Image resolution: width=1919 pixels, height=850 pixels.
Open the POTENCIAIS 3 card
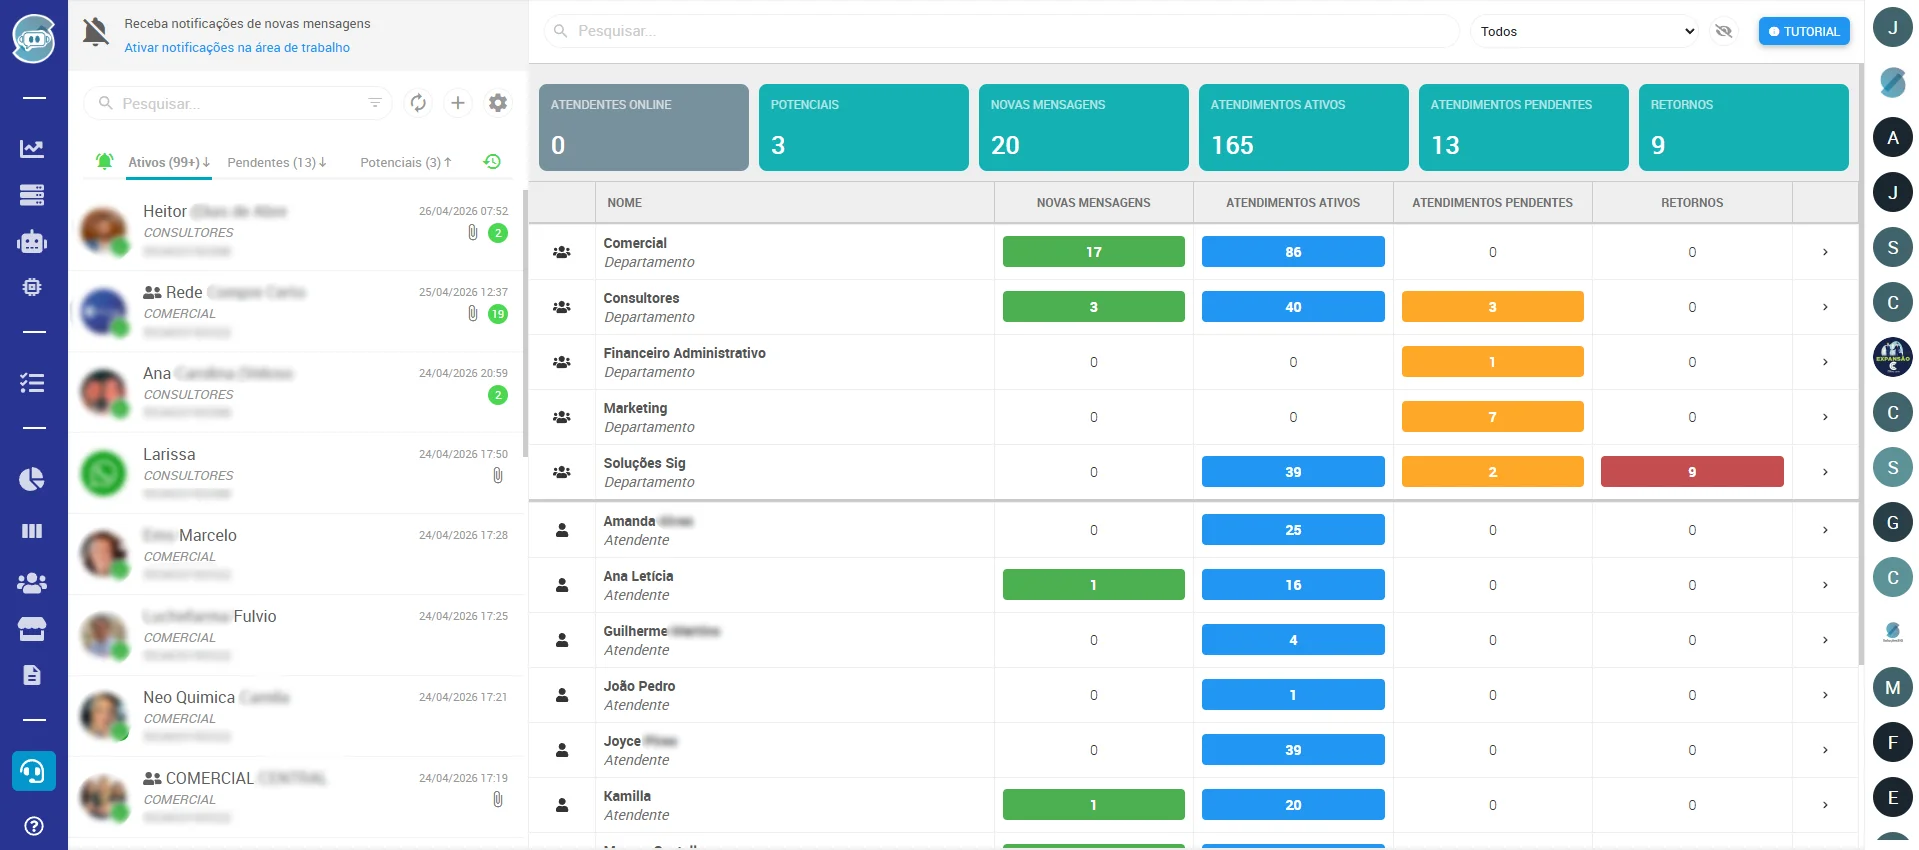coord(863,127)
